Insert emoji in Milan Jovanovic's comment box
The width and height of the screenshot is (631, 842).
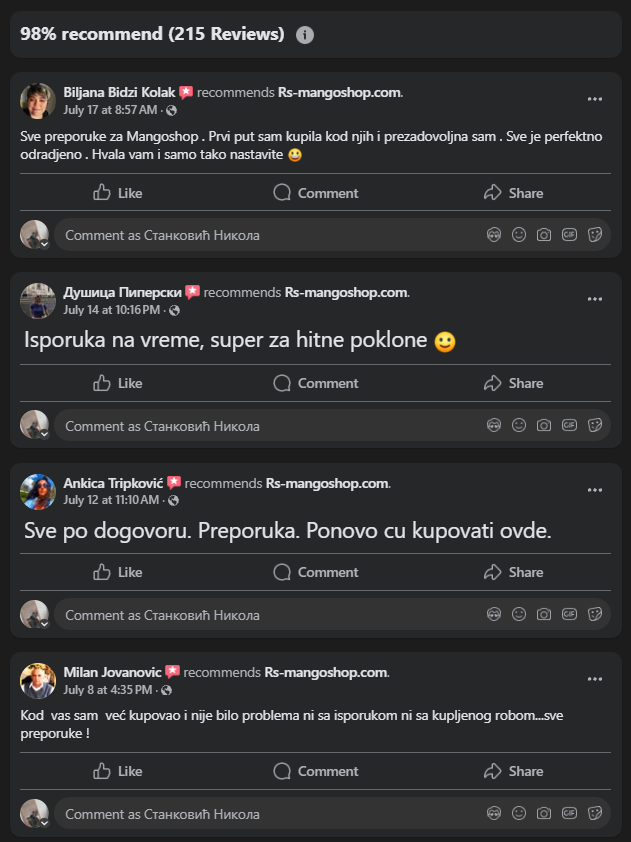[519, 813]
